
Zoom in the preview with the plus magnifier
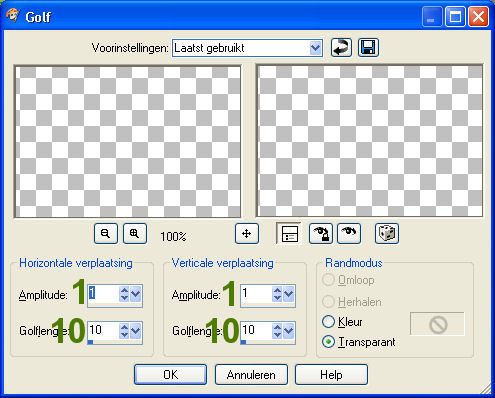coord(135,234)
